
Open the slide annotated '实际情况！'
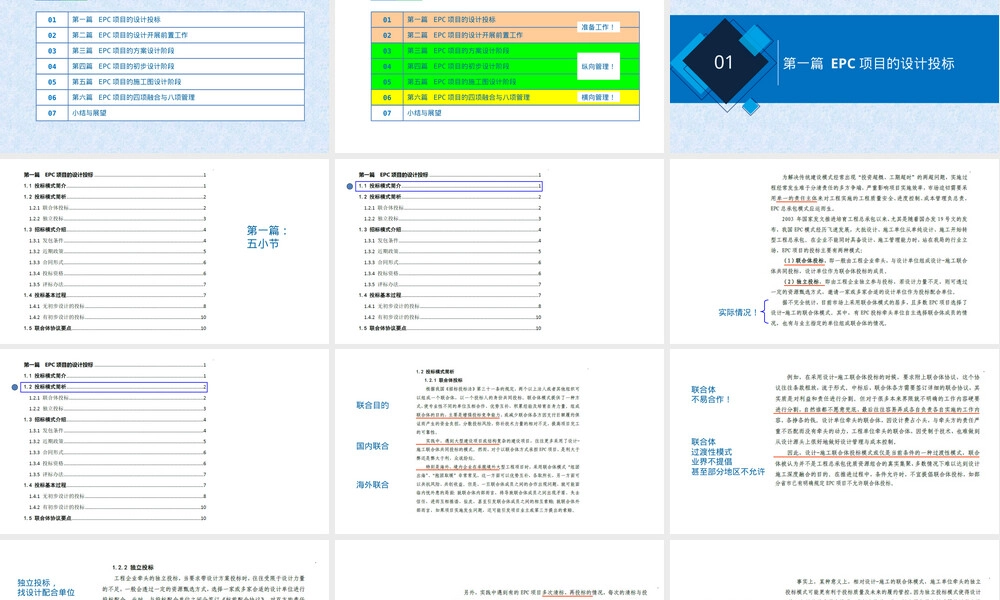point(835,251)
